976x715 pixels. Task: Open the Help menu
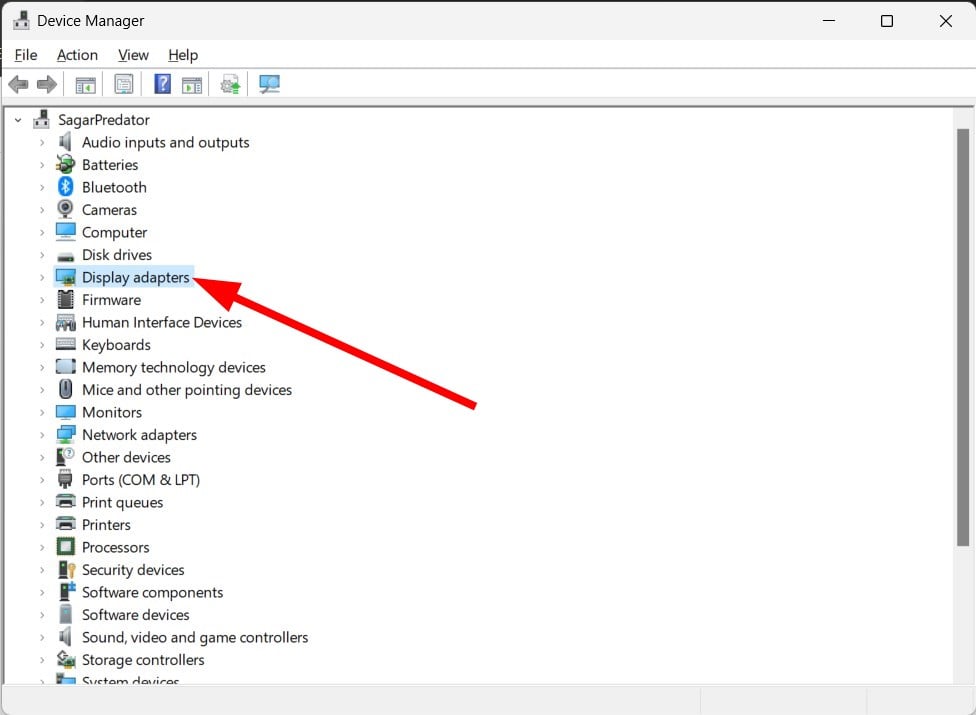click(183, 55)
